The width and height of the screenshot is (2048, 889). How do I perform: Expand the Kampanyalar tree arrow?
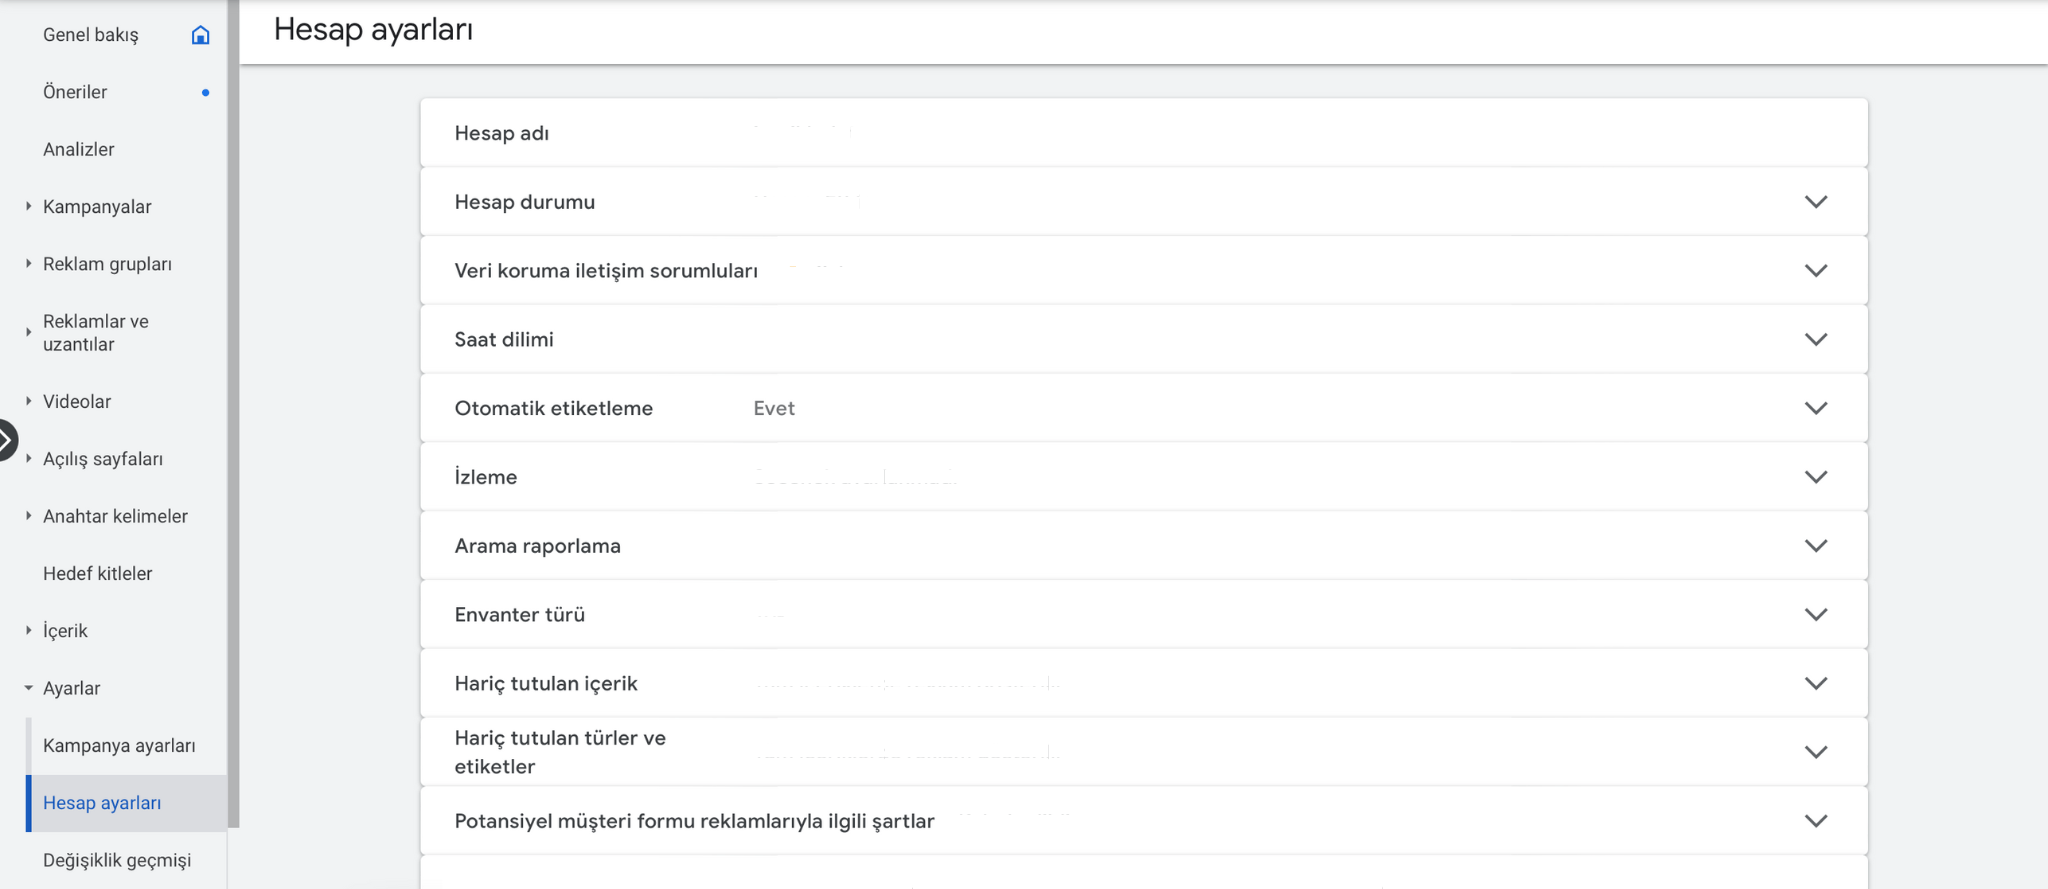tap(28, 206)
